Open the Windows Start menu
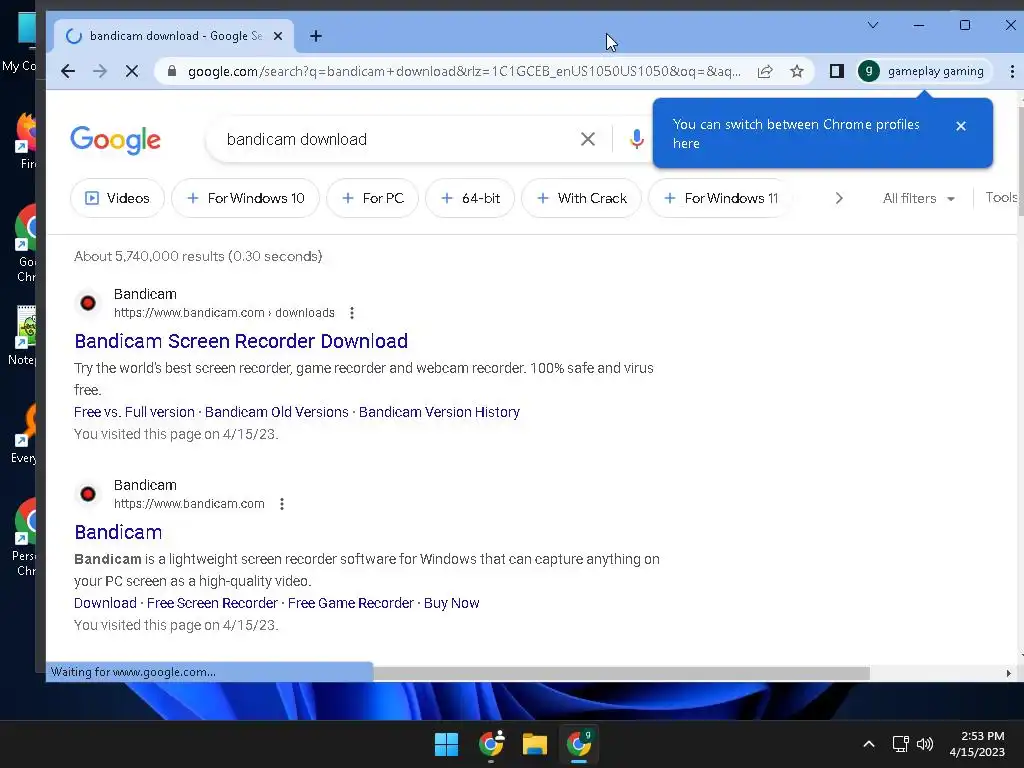Viewport: 1024px width, 768px height. (447, 744)
